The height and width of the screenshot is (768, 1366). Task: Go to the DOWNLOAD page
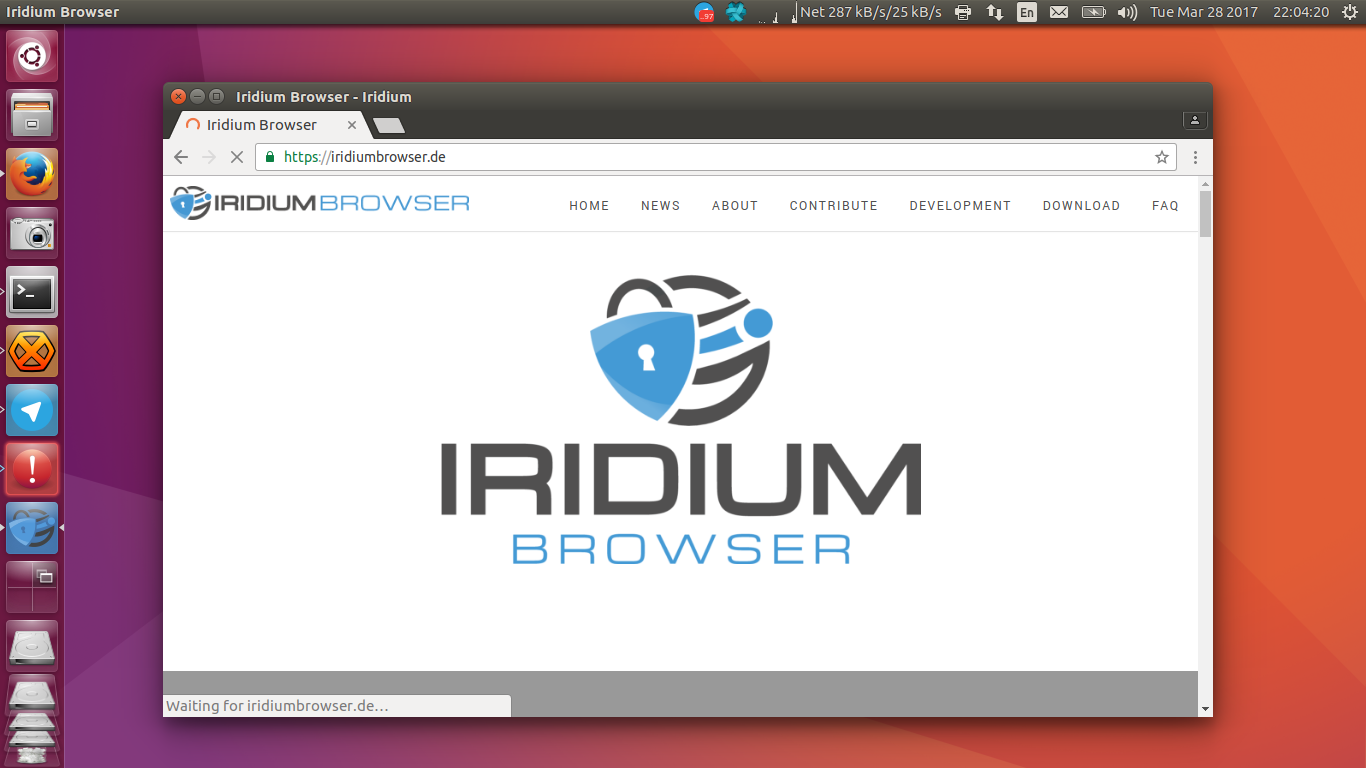point(1081,206)
